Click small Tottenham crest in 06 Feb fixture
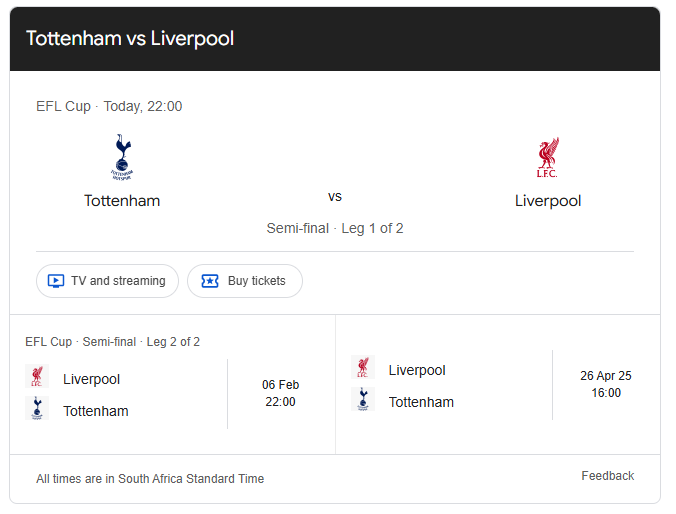This screenshot has height=514, width=676. pos(37,408)
